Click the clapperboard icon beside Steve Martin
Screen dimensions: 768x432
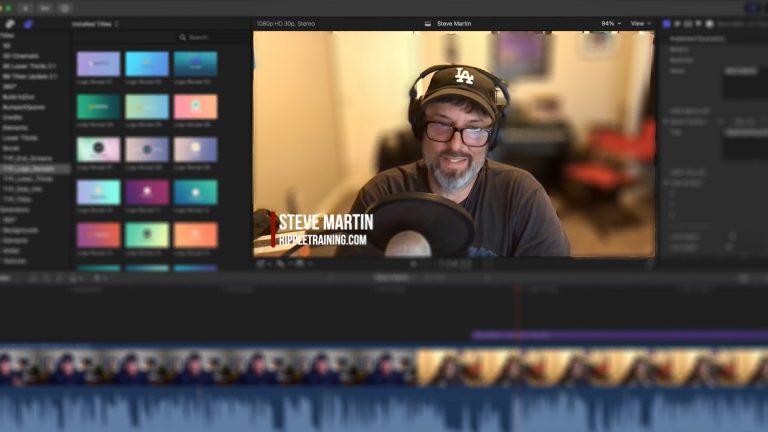click(428, 24)
